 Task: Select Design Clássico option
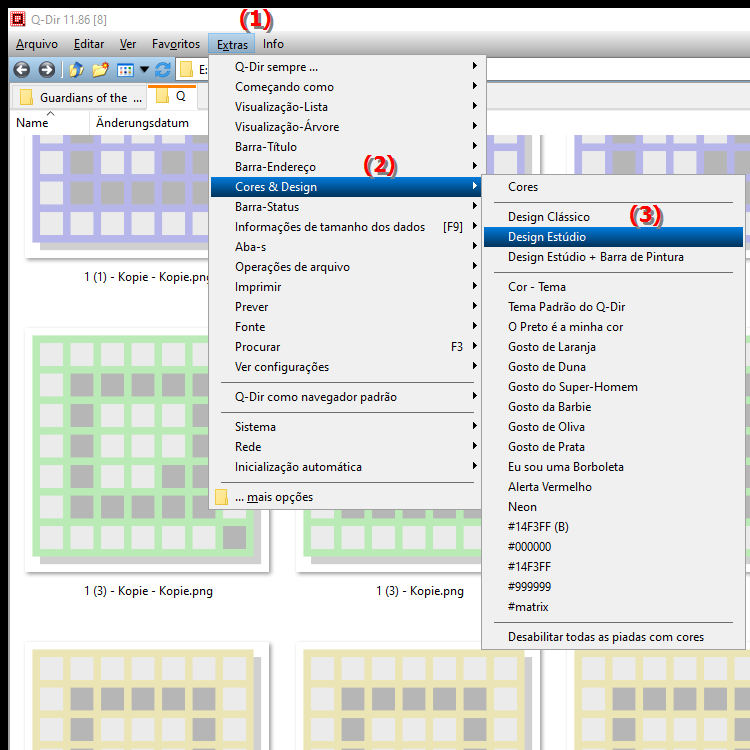[613, 217]
